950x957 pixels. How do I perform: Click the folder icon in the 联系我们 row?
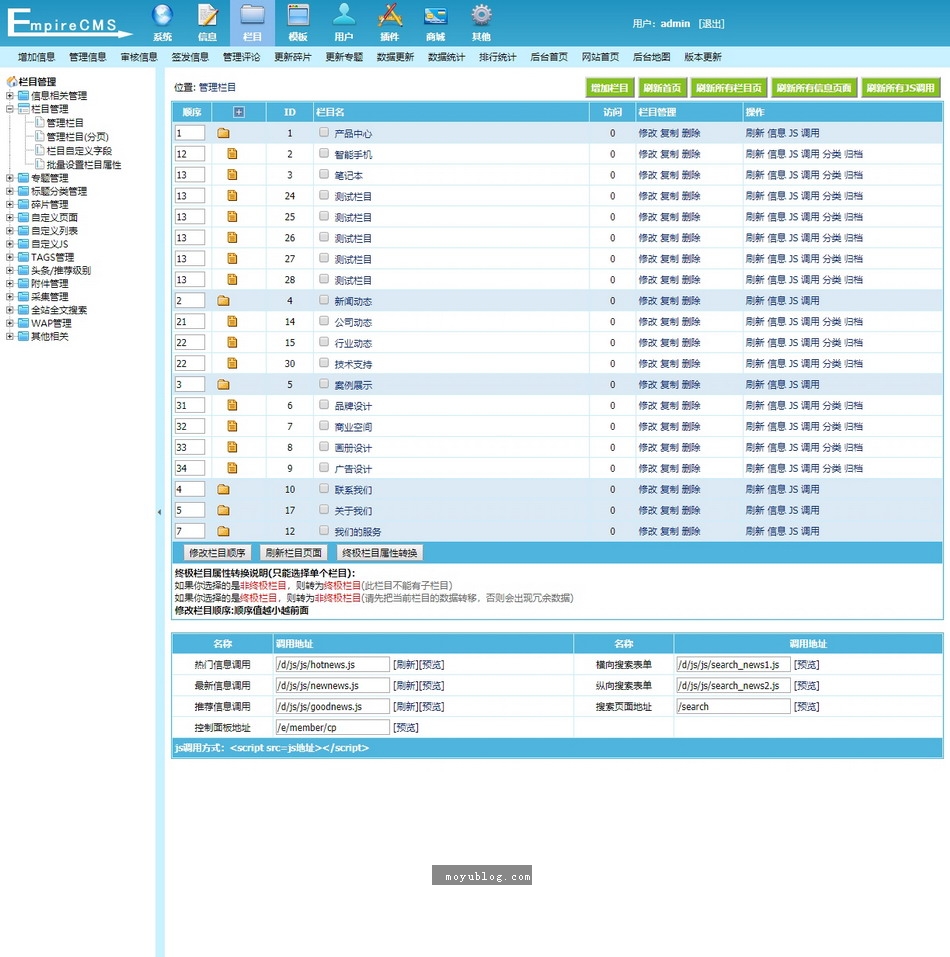click(x=223, y=489)
